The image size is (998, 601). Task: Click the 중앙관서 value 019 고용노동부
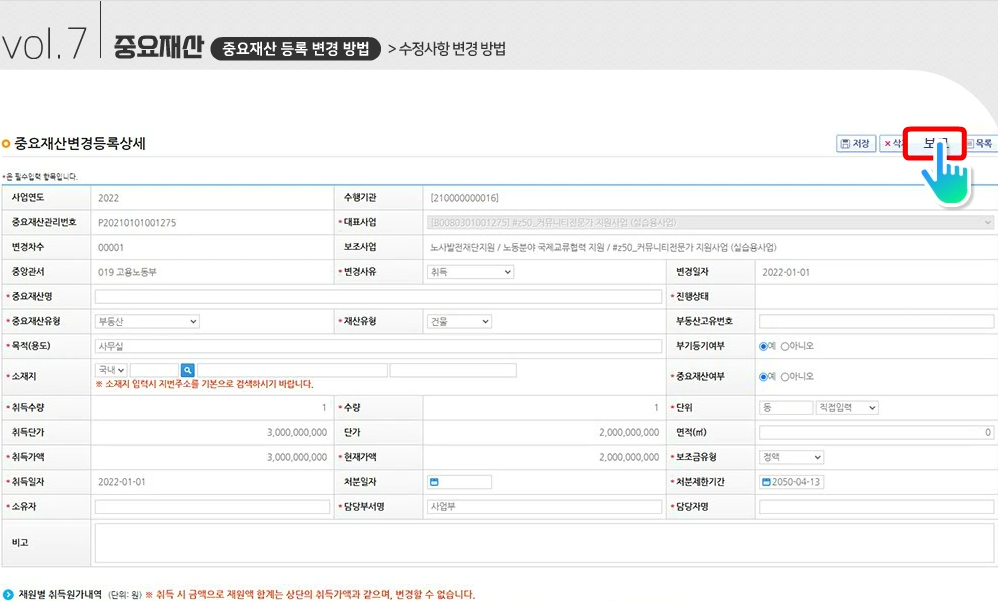point(127,272)
